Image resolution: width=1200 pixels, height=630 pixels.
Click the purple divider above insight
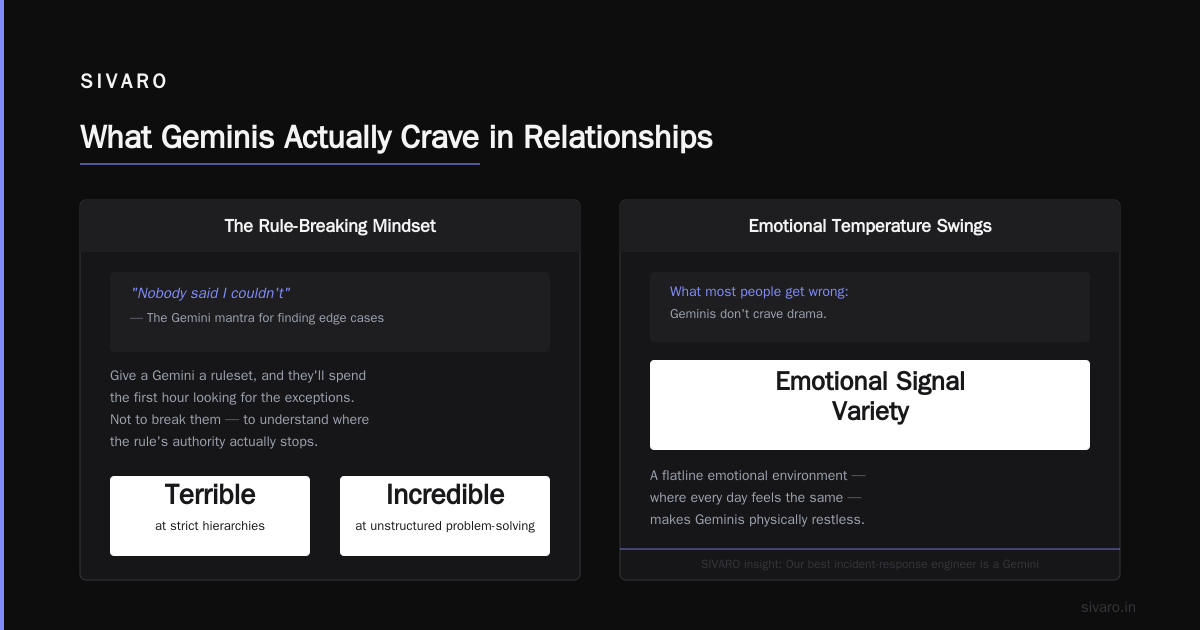(870, 549)
